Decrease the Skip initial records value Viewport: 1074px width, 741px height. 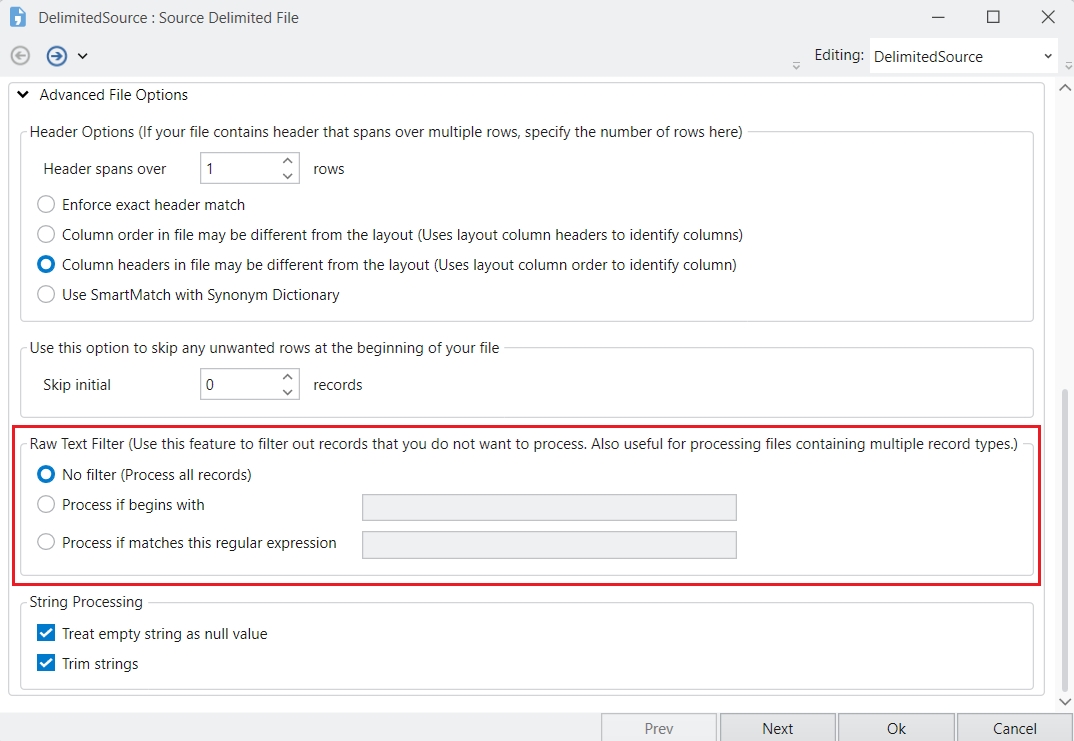[x=288, y=392]
